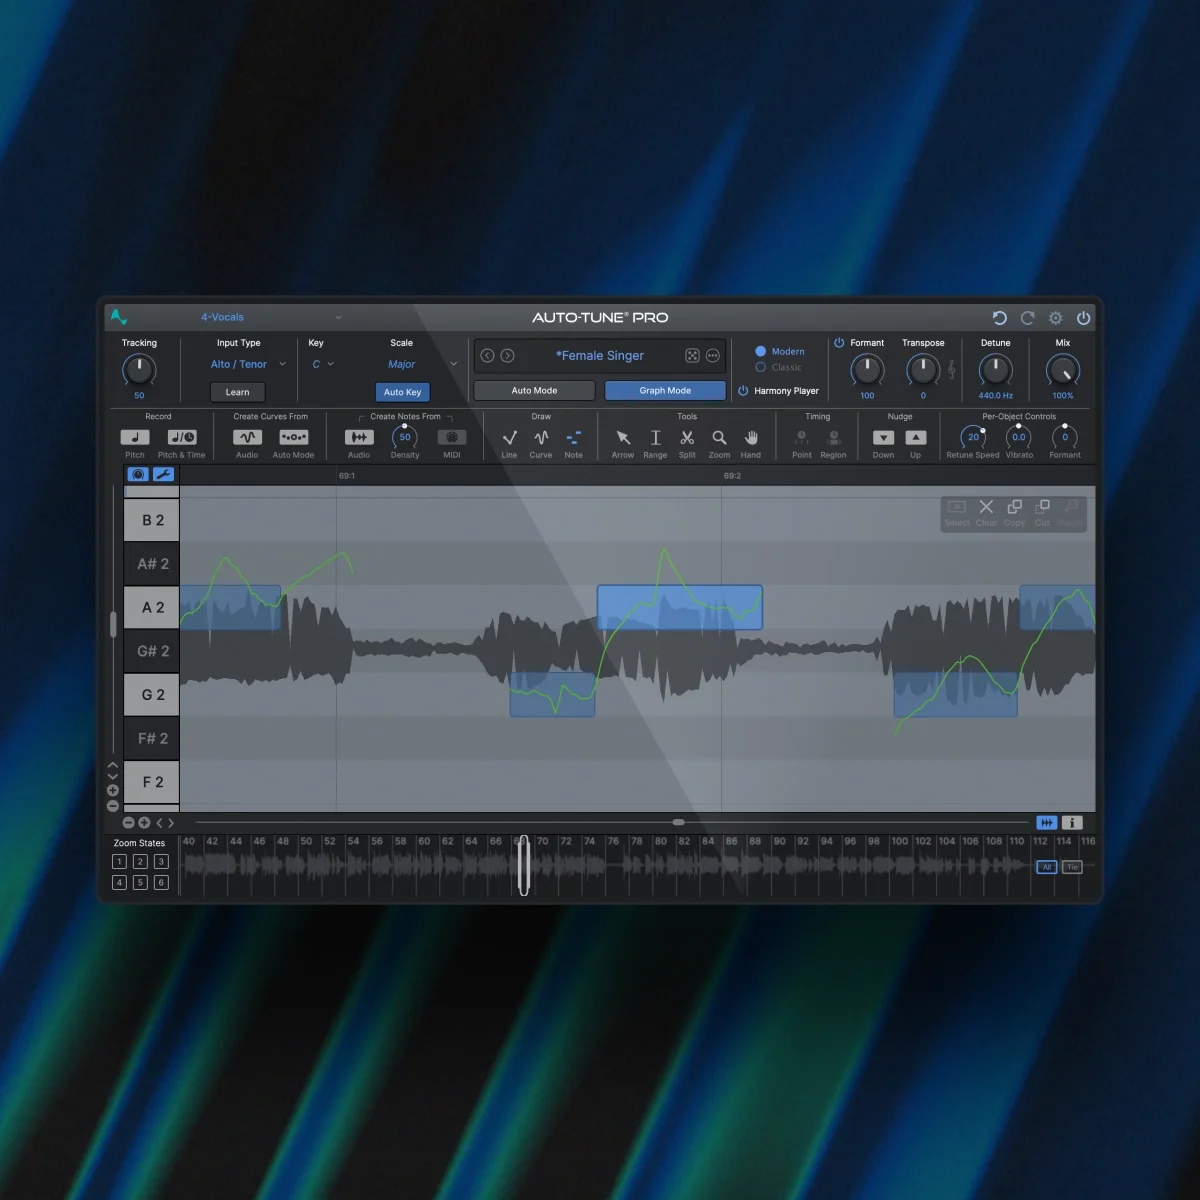This screenshot has width=1200, height=1200.
Task: Click the Redo arrow icon
Action: tap(1027, 318)
